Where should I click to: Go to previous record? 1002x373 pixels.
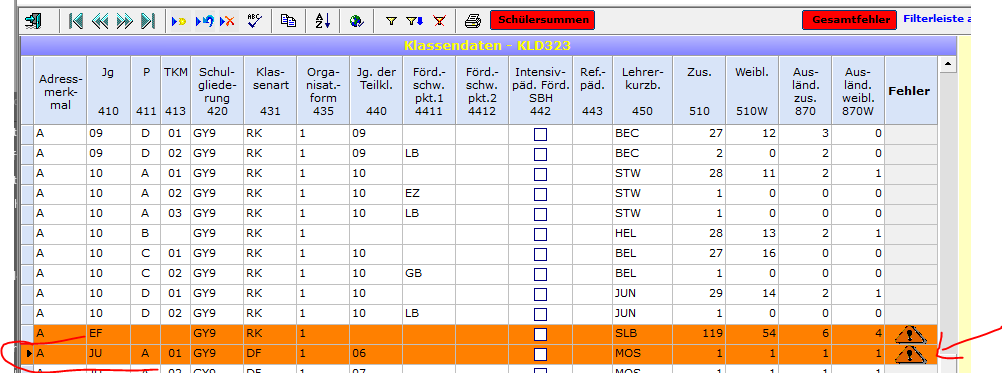(100, 20)
